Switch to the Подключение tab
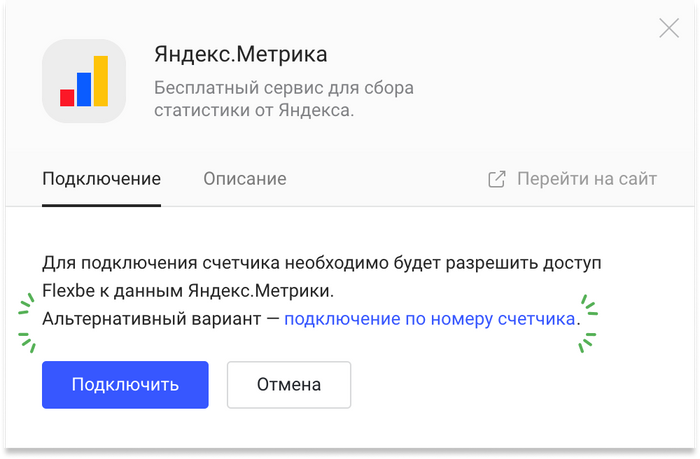Viewport: 700px width, 459px height. [x=101, y=179]
